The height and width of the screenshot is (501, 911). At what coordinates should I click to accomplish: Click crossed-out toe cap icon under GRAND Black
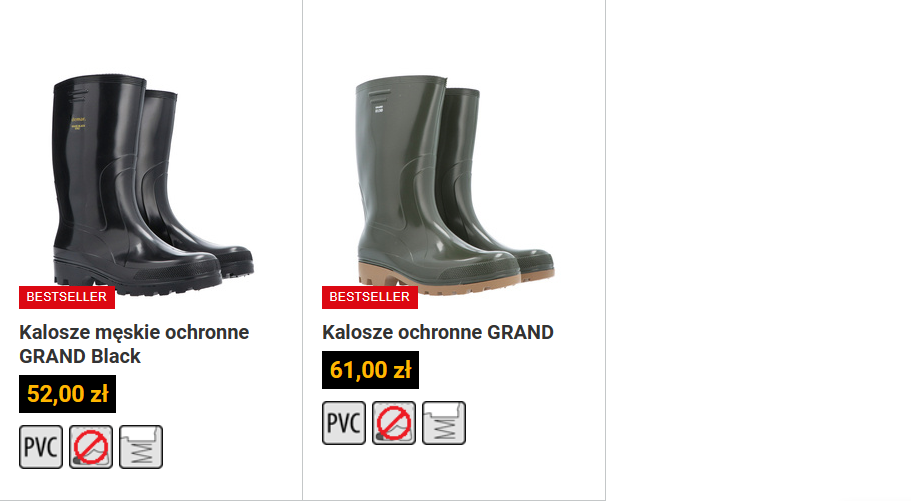tap(91, 447)
